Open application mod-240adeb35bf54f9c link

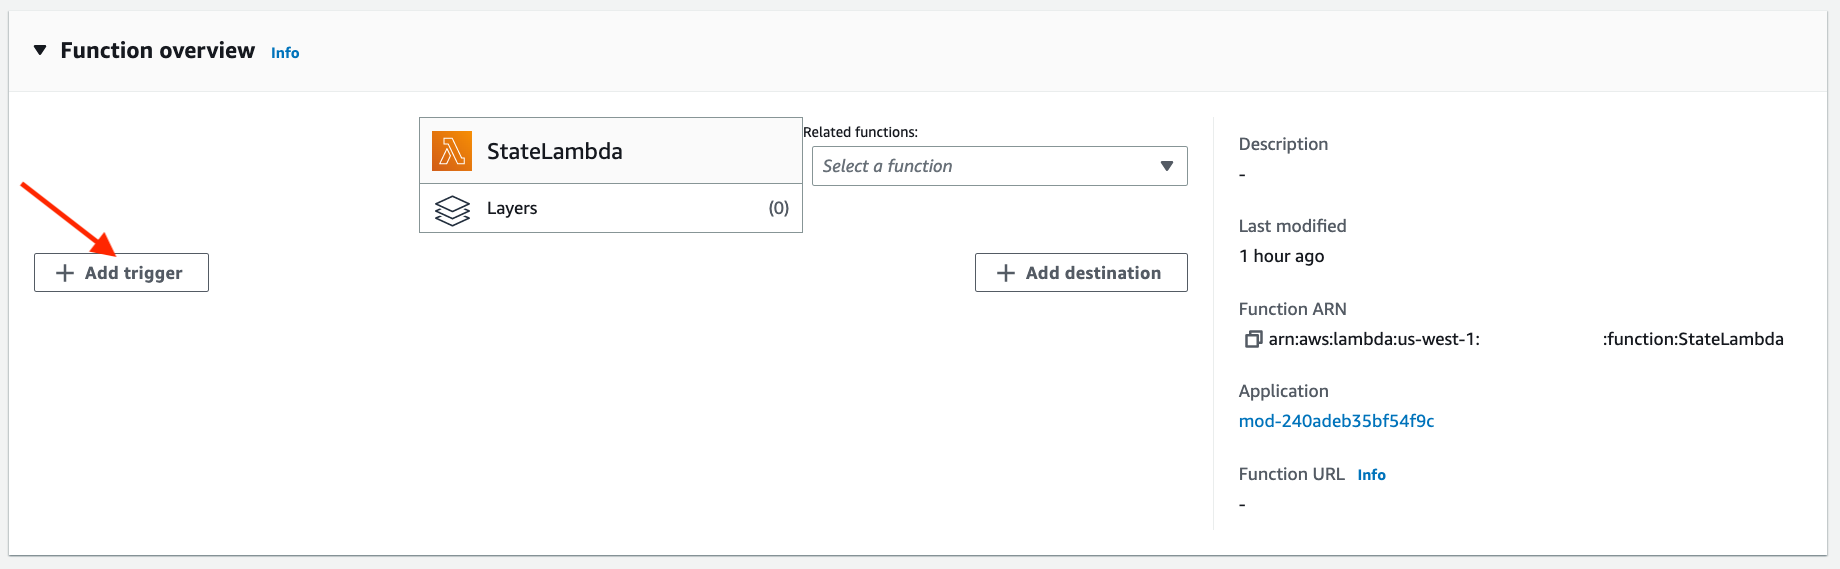[1336, 421]
